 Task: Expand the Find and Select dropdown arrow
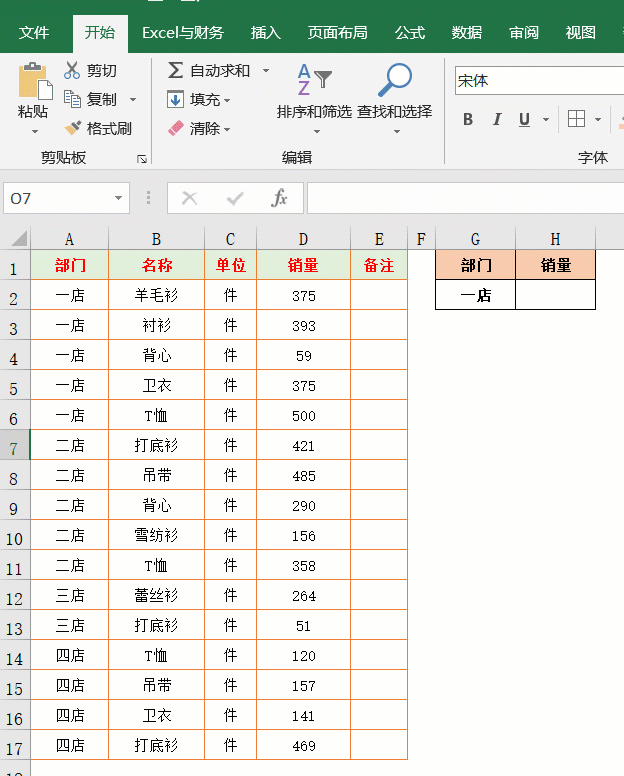click(397, 132)
